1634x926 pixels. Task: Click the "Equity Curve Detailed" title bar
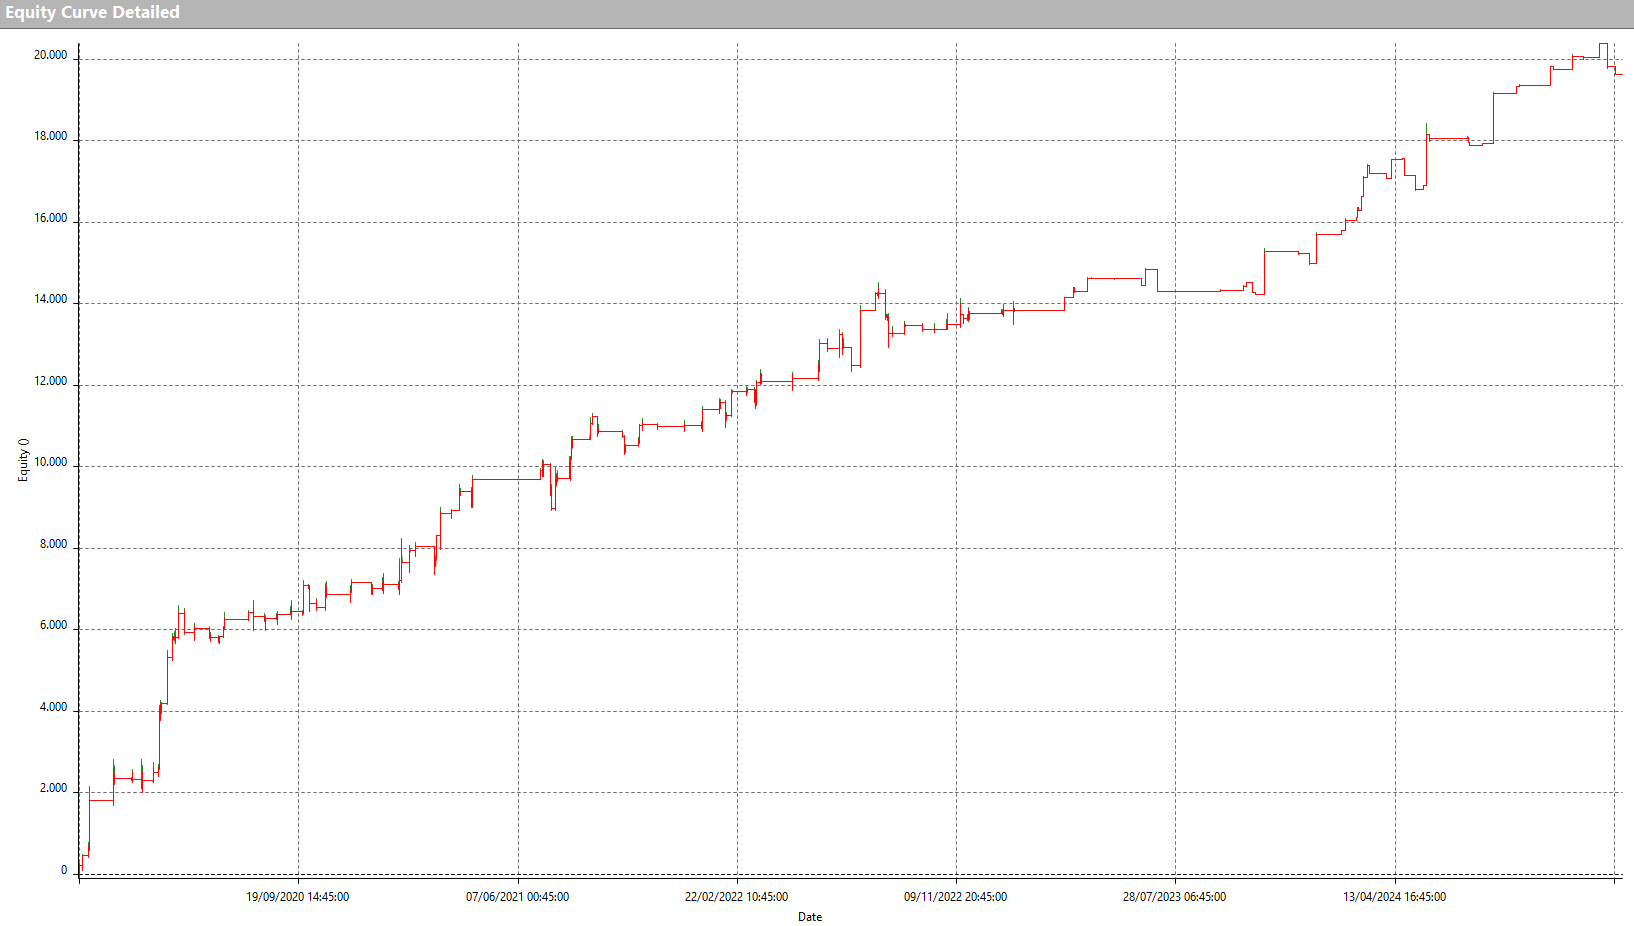click(x=92, y=13)
